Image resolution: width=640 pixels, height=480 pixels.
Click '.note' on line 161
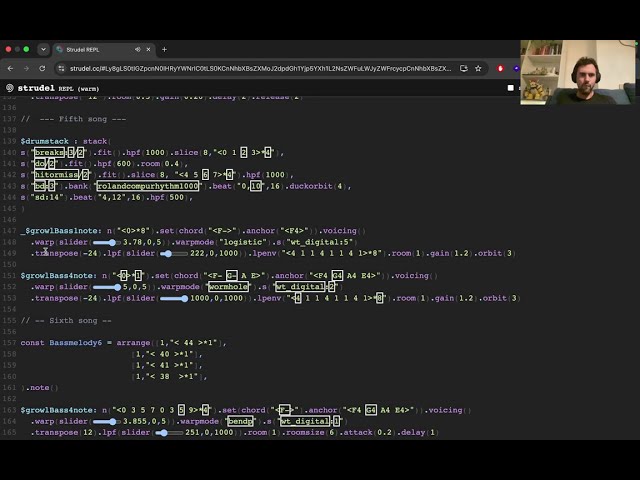tap(40, 388)
